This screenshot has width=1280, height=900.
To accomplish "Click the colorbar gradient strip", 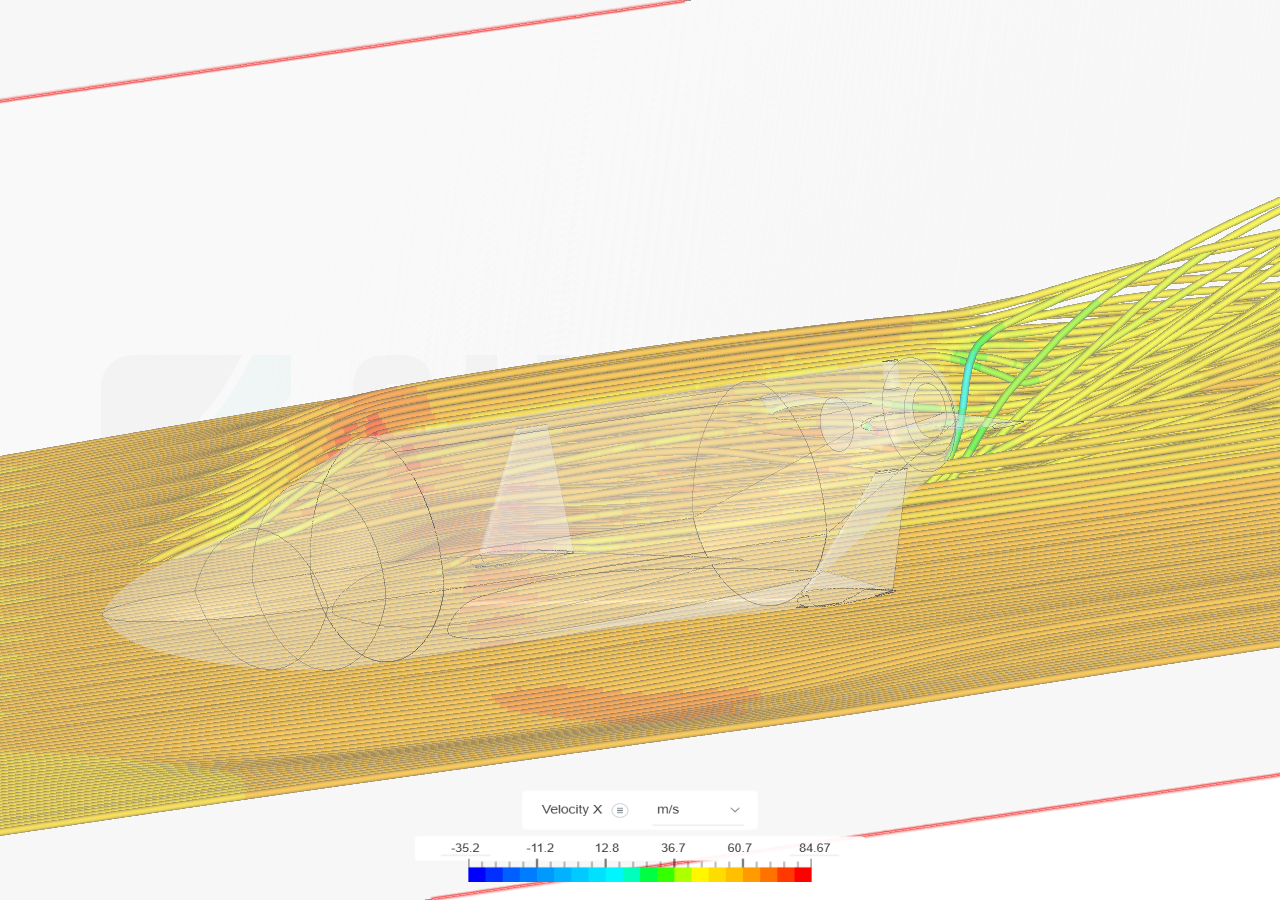I will coord(640,872).
